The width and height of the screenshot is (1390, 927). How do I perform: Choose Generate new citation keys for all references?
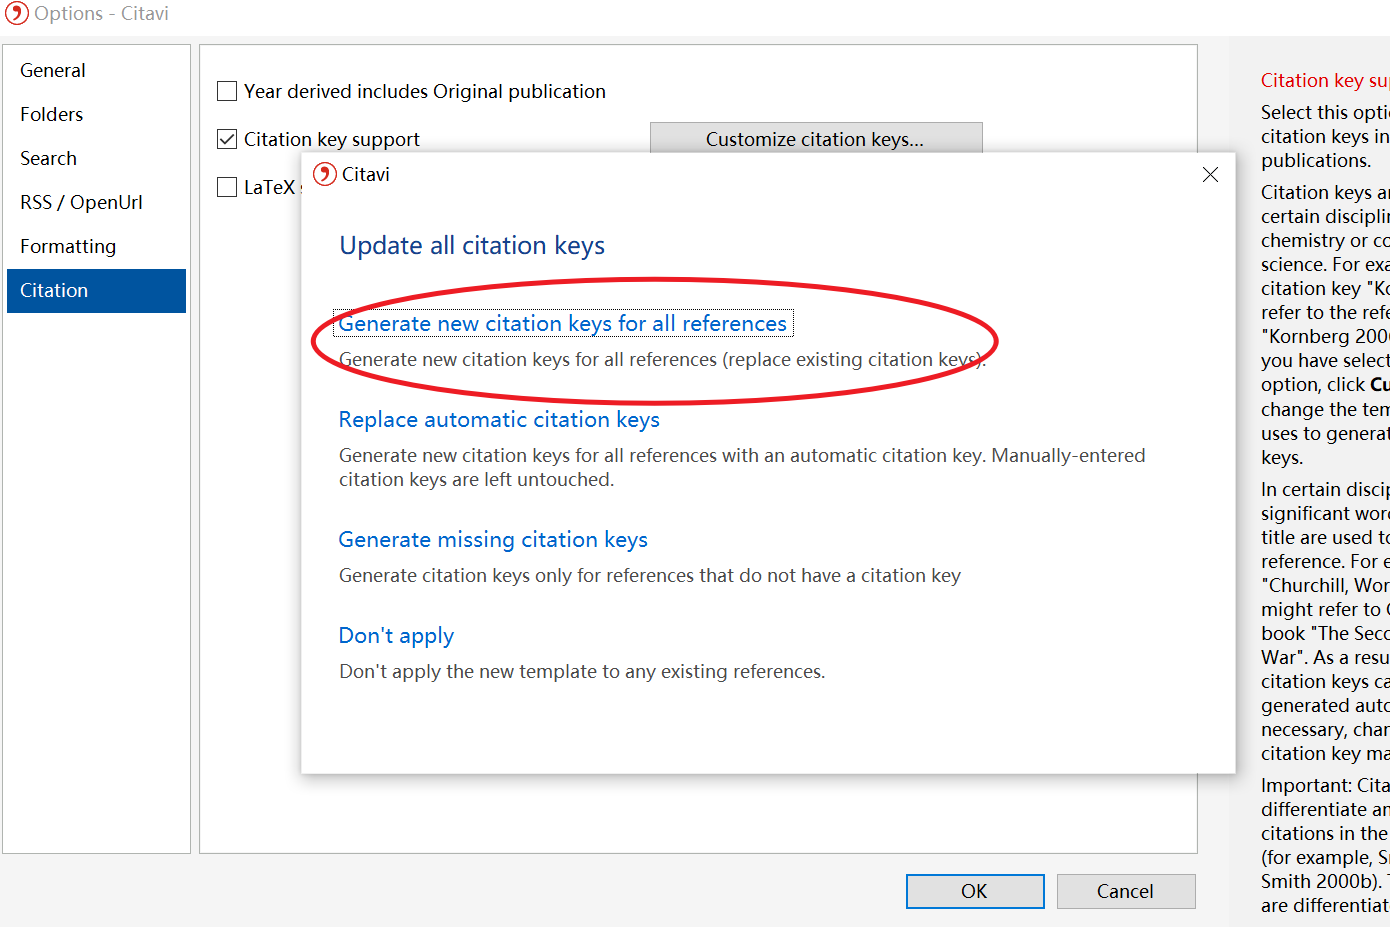[563, 323]
